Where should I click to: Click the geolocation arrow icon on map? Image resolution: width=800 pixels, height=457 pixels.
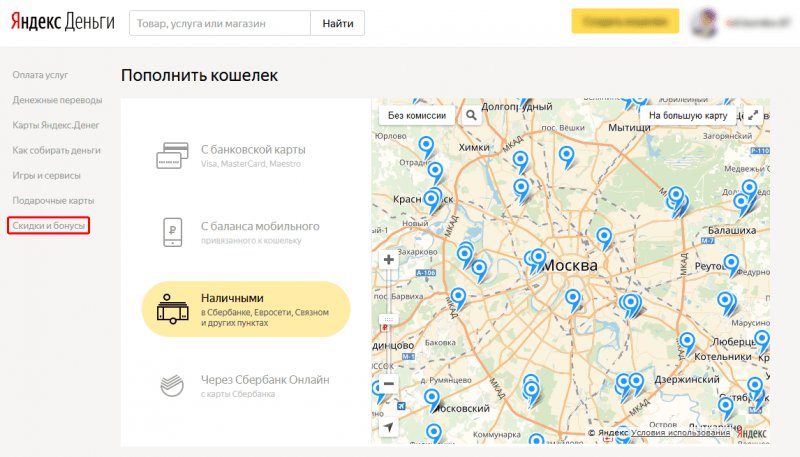pyautogui.click(x=389, y=427)
